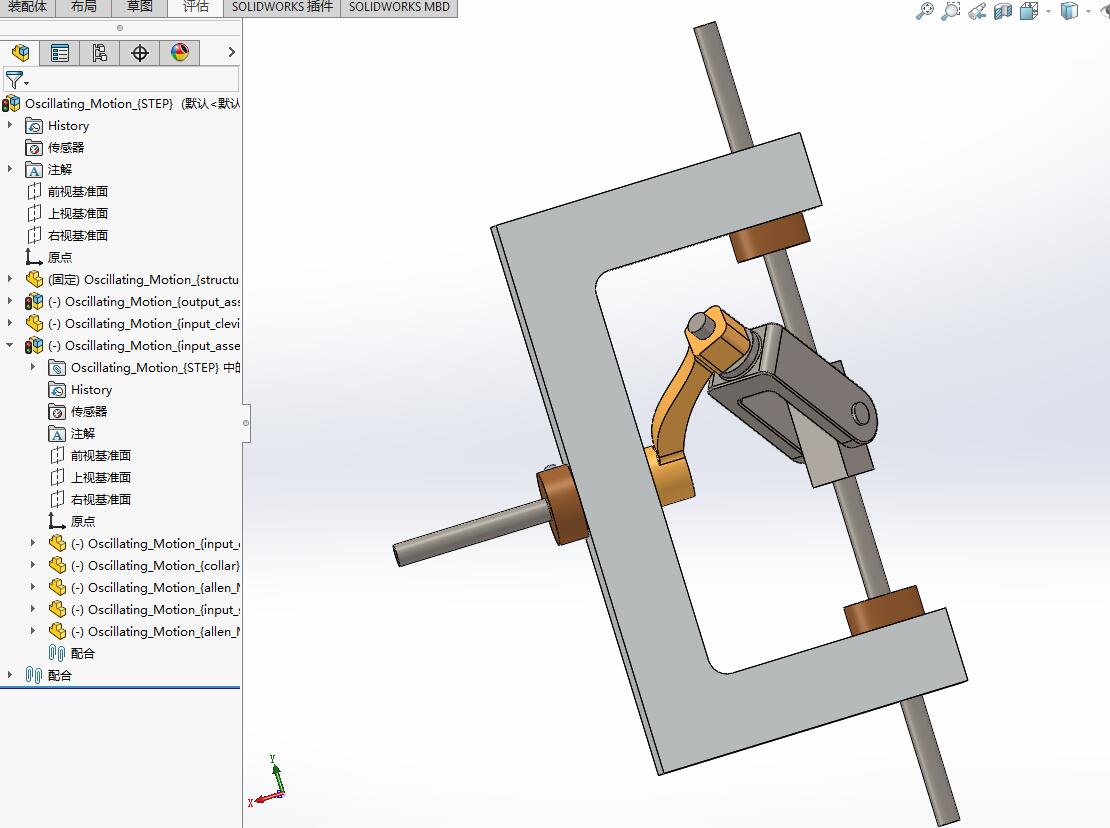Collapse Oscillating_Motion_{input_asse subassembly
The width and height of the screenshot is (1110, 828).
pos(10,345)
